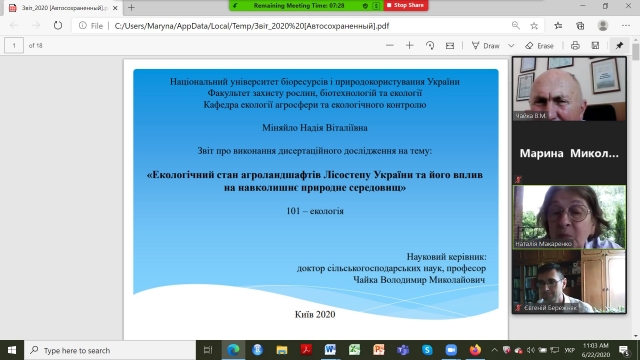Open a new browser tab
Image resolution: width=640 pixels, height=360 pixels.
(x=131, y=7)
